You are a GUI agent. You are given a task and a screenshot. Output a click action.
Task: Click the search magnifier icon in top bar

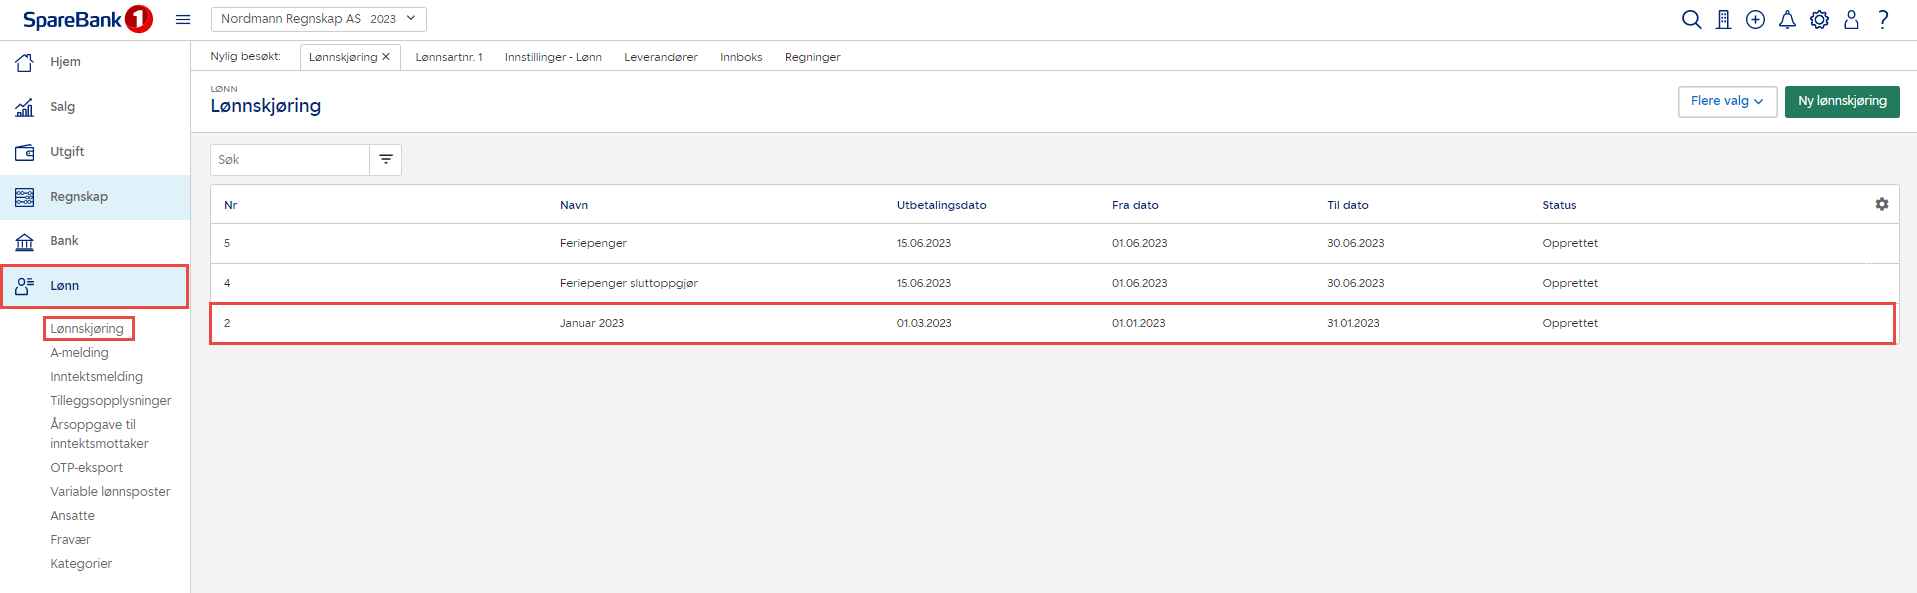[1691, 20]
